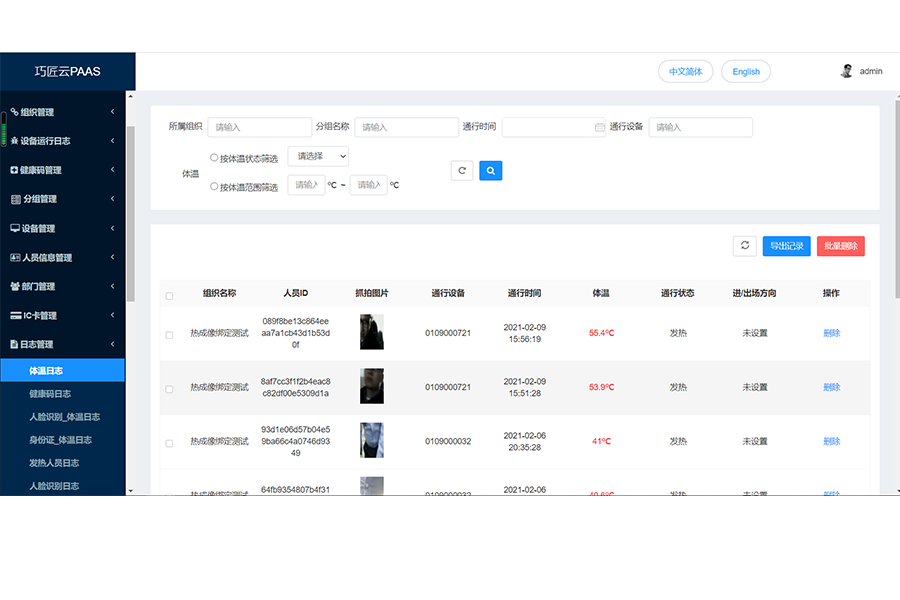
Task: Click the 日志管理 document icon
Action: [14, 344]
